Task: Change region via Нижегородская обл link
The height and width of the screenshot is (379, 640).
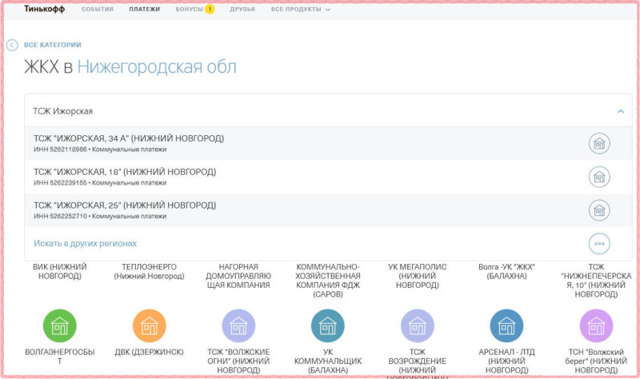Action: pyautogui.click(x=157, y=67)
